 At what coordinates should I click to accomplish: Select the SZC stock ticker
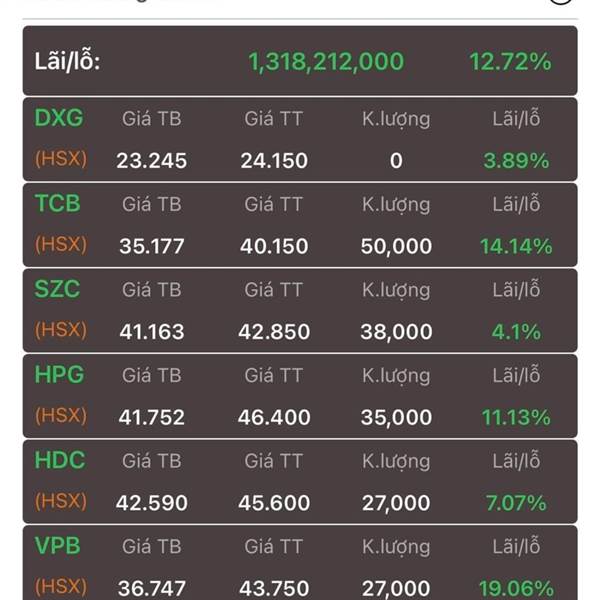pyautogui.click(x=57, y=289)
